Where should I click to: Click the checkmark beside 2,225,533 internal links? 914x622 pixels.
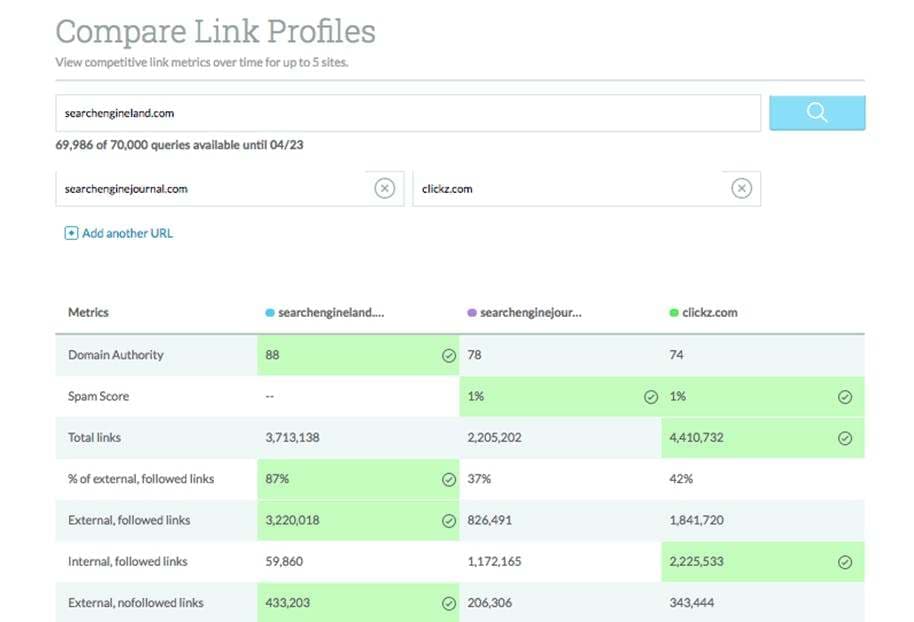pyautogui.click(x=845, y=562)
